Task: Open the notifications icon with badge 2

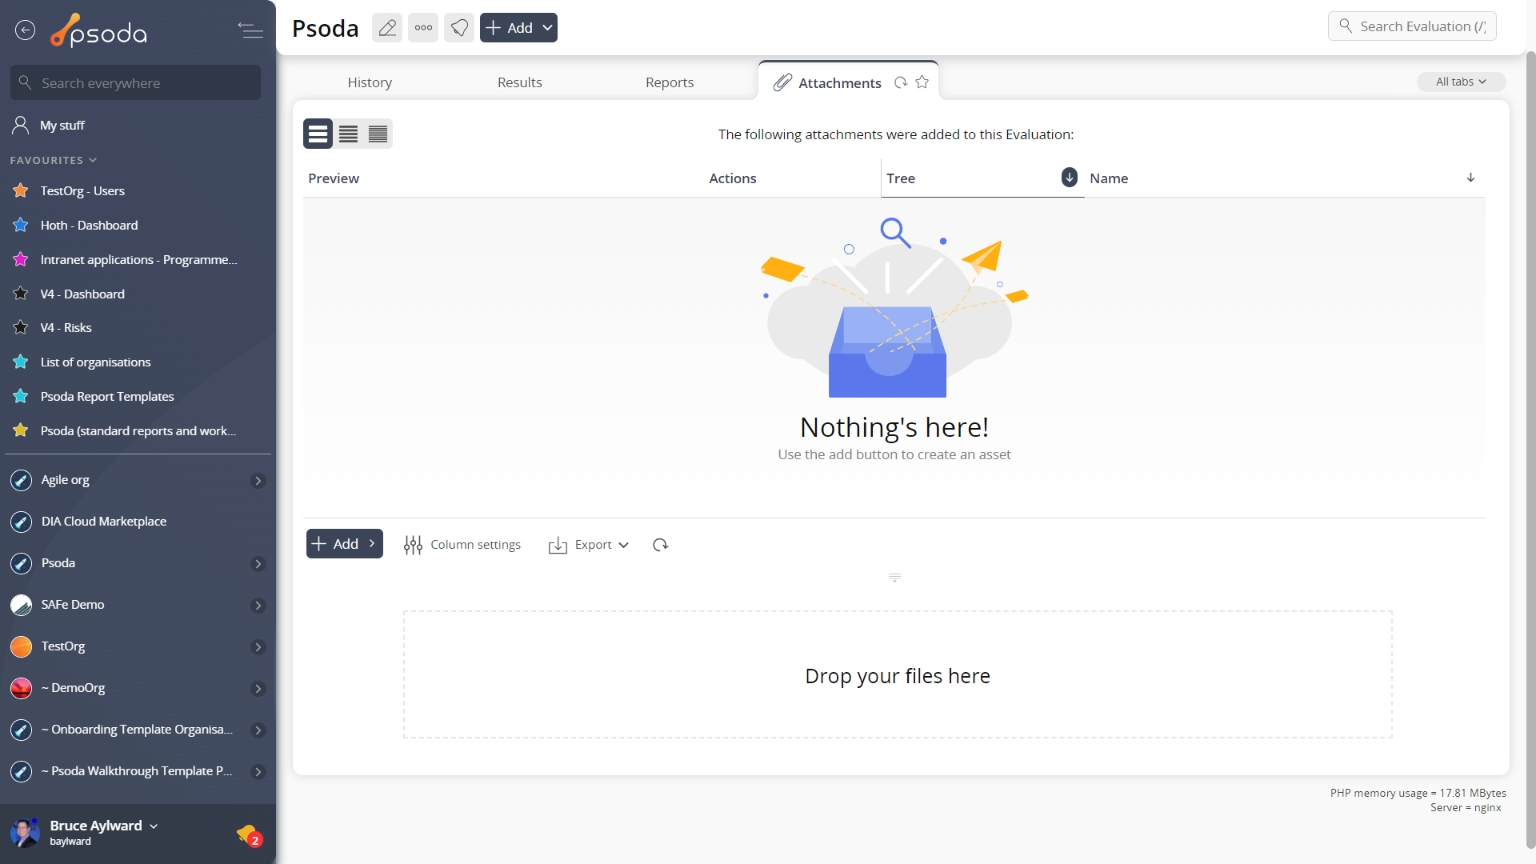Action: click(x=248, y=834)
